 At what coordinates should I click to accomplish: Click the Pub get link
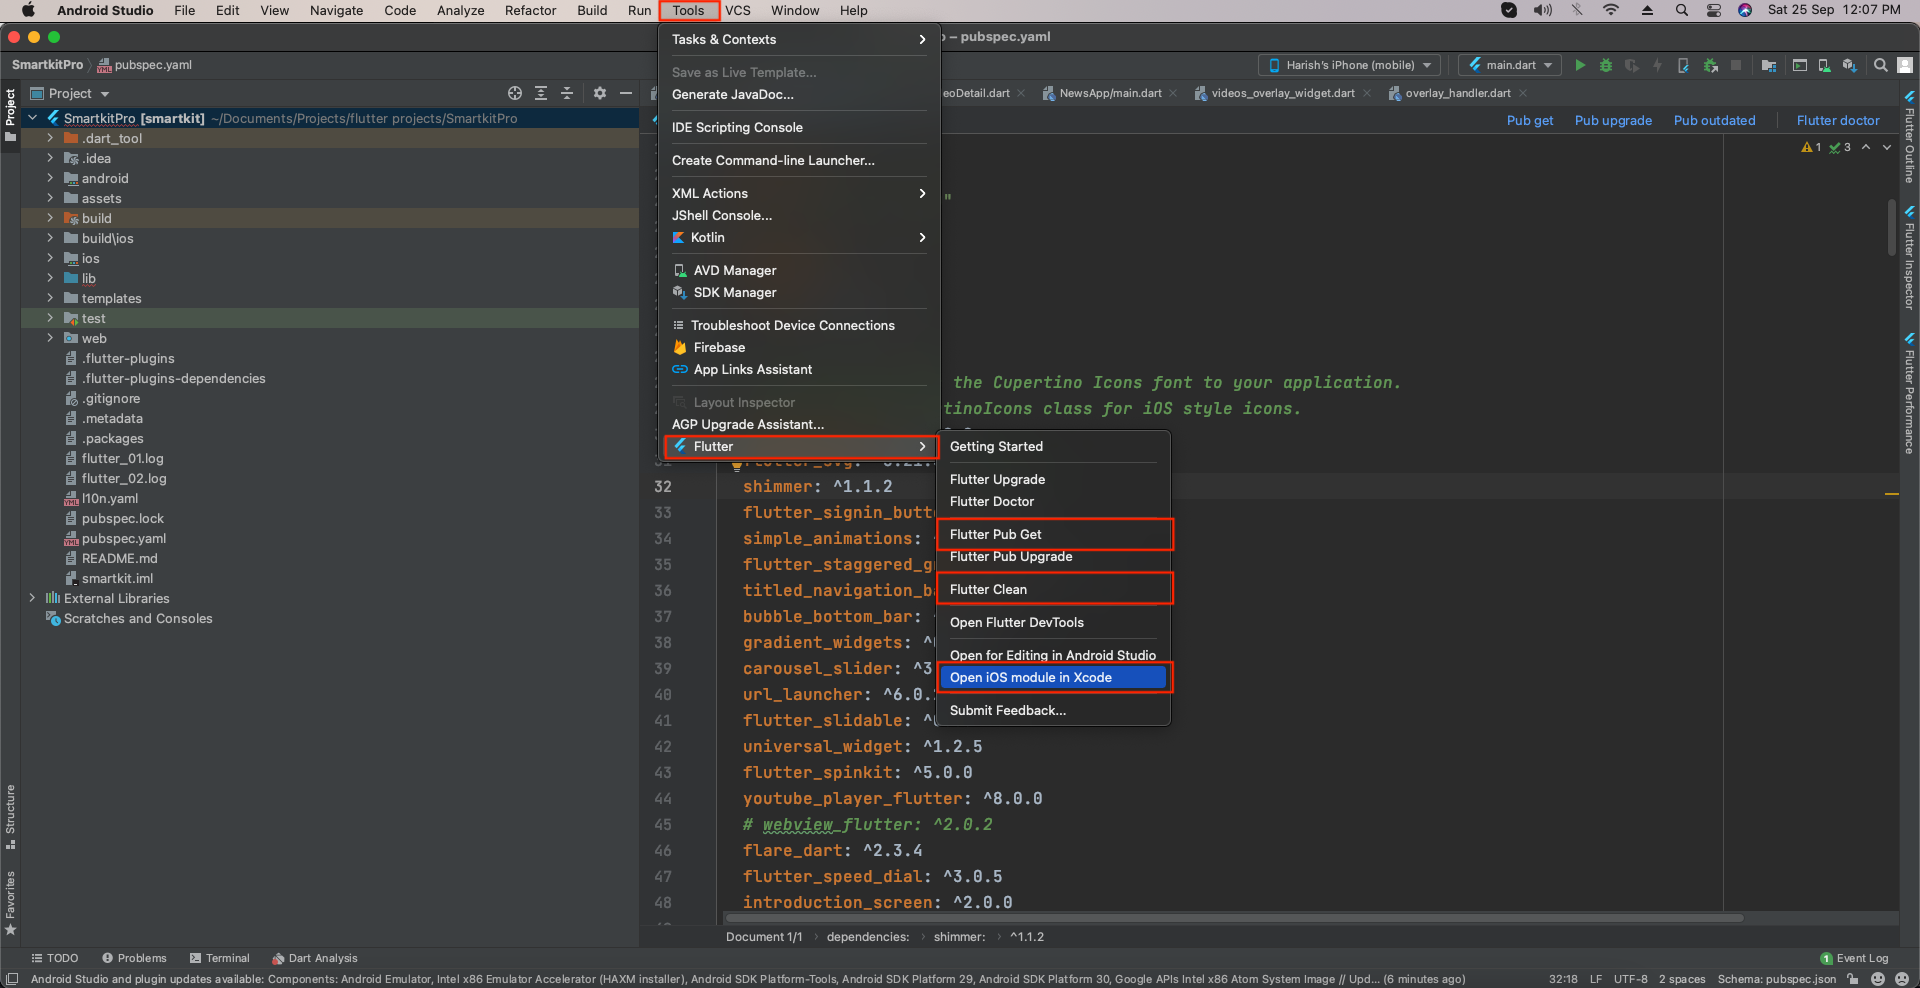(1529, 120)
